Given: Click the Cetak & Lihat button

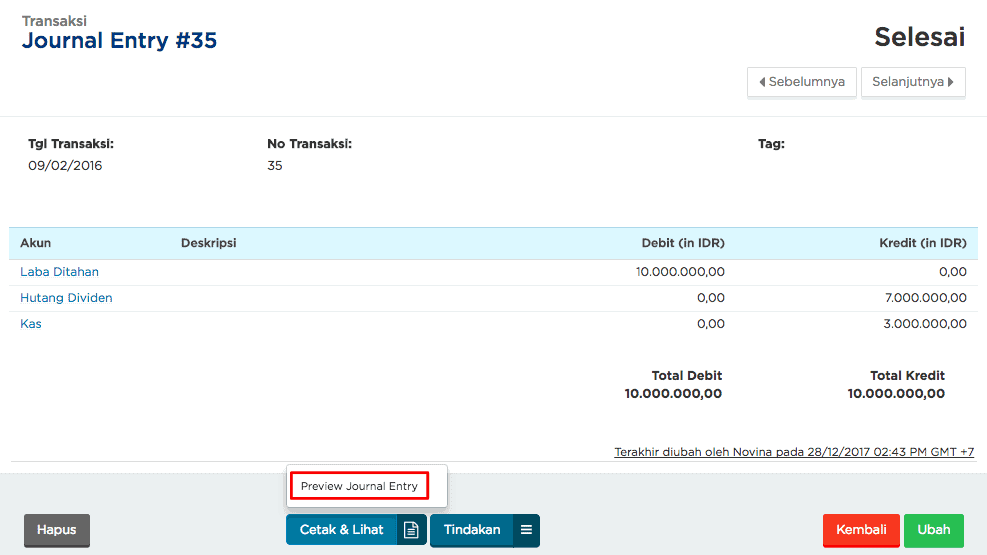Looking at the screenshot, I should tap(341, 530).
